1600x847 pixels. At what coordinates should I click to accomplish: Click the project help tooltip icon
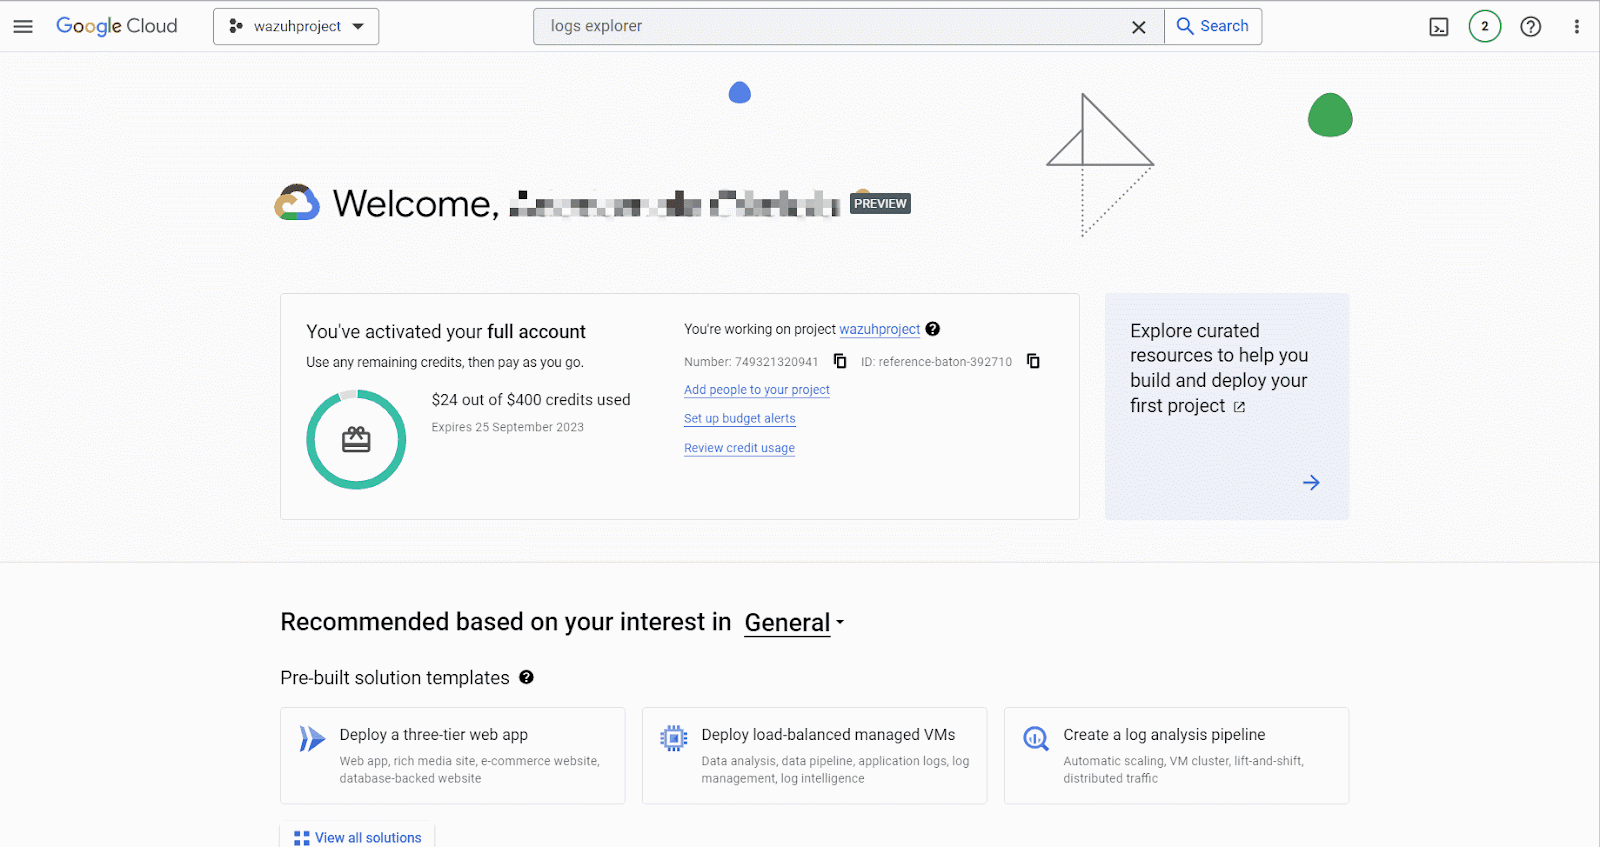point(933,329)
